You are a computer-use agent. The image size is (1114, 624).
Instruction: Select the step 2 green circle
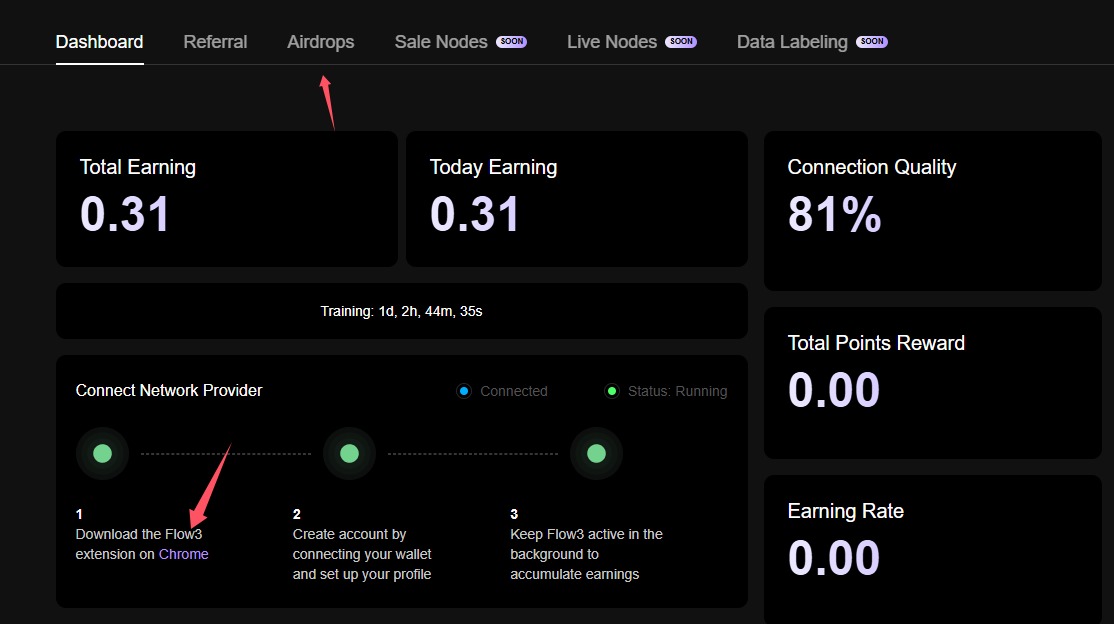point(350,453)
